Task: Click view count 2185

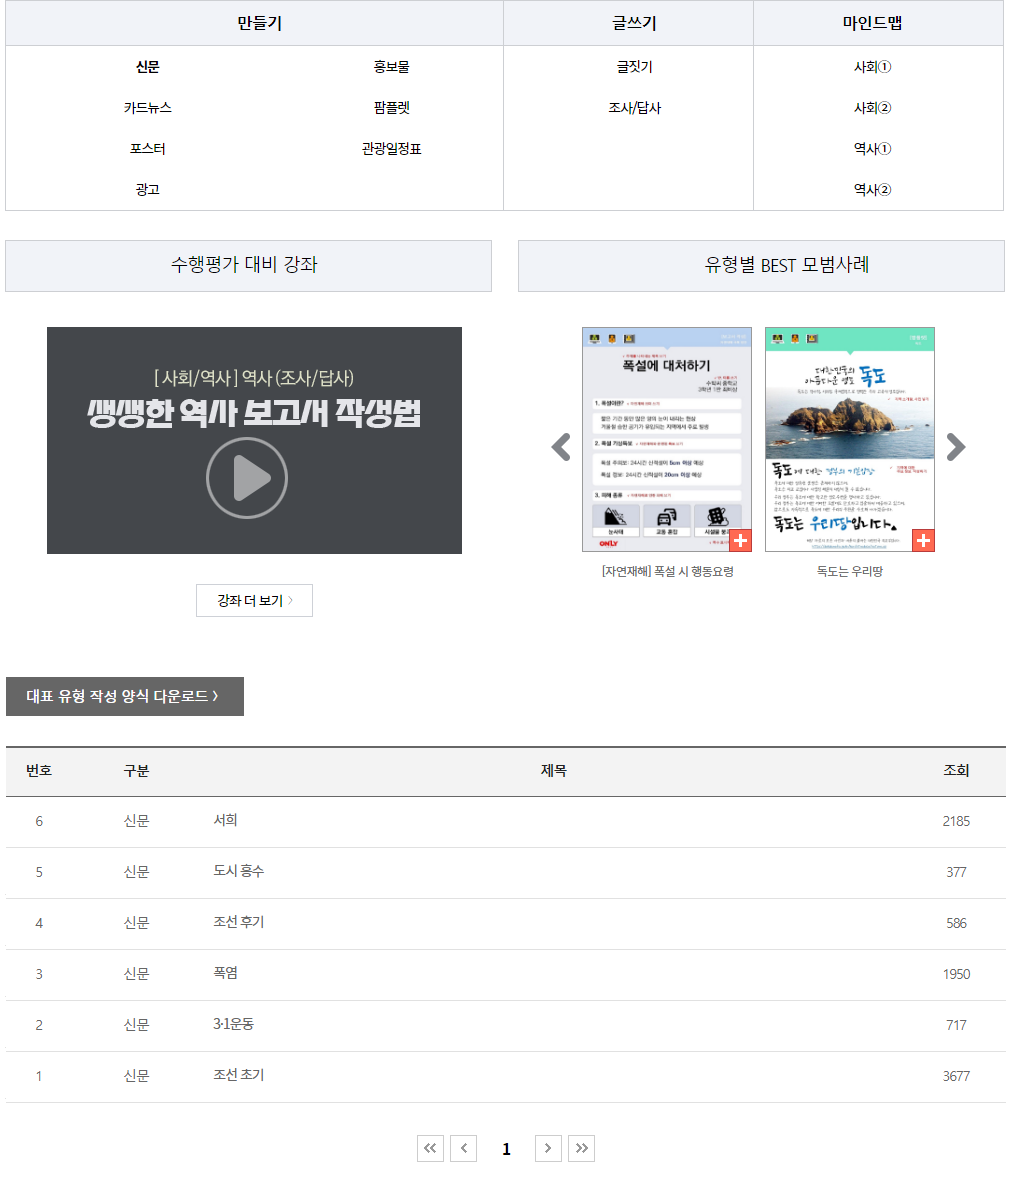Action: pos(956,821)
